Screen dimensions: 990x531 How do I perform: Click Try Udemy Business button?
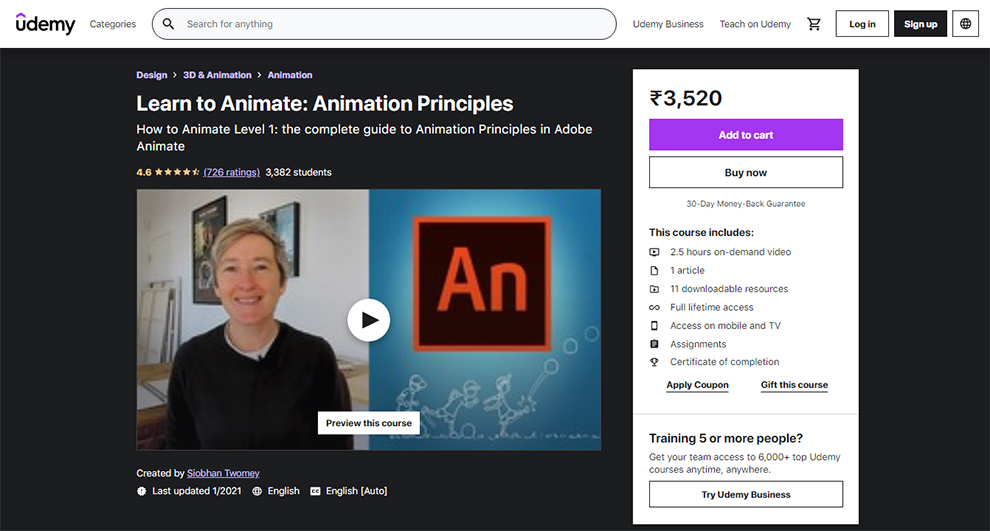tap(746, 494)
